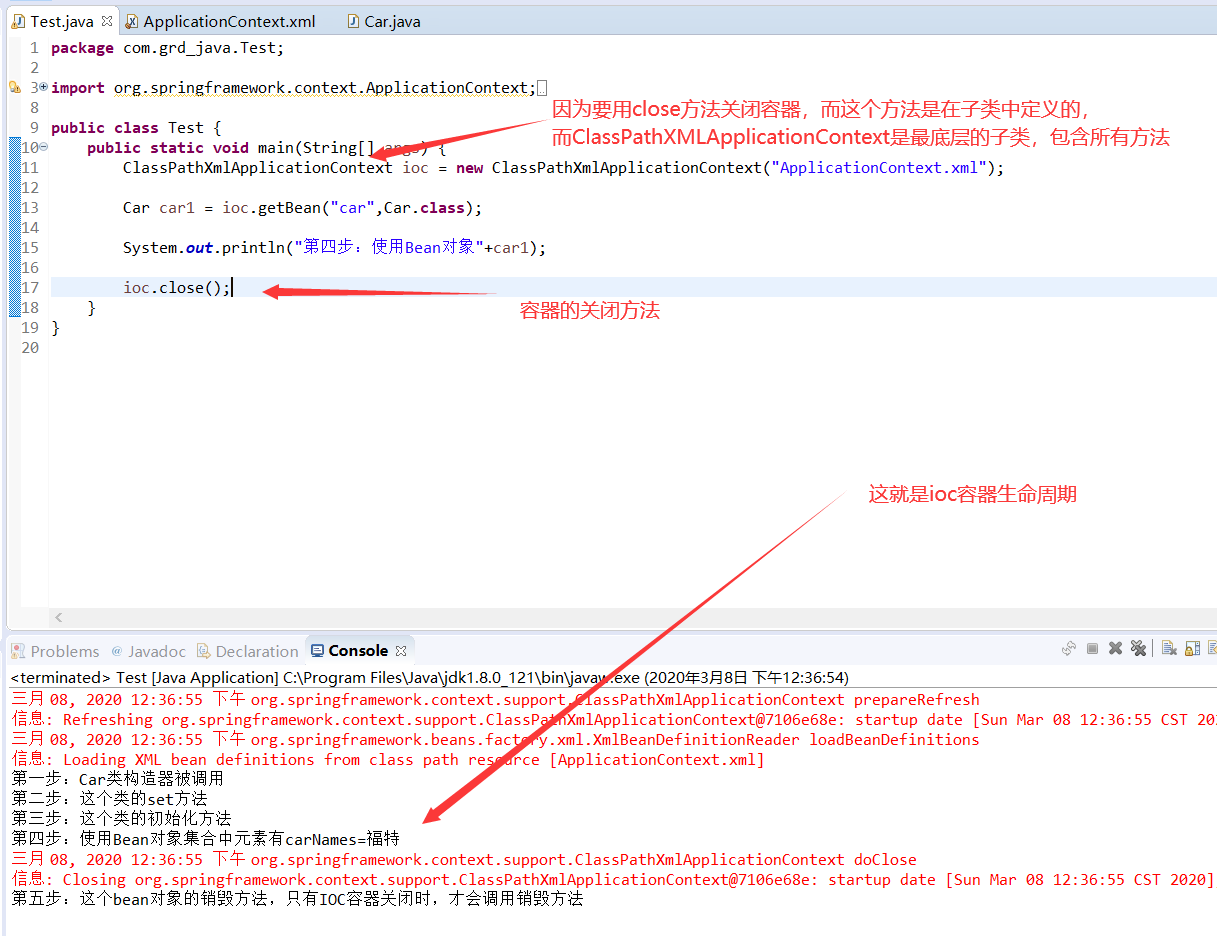
Task: Click line number 17 in the editor gutter
Action: (30, 288)
